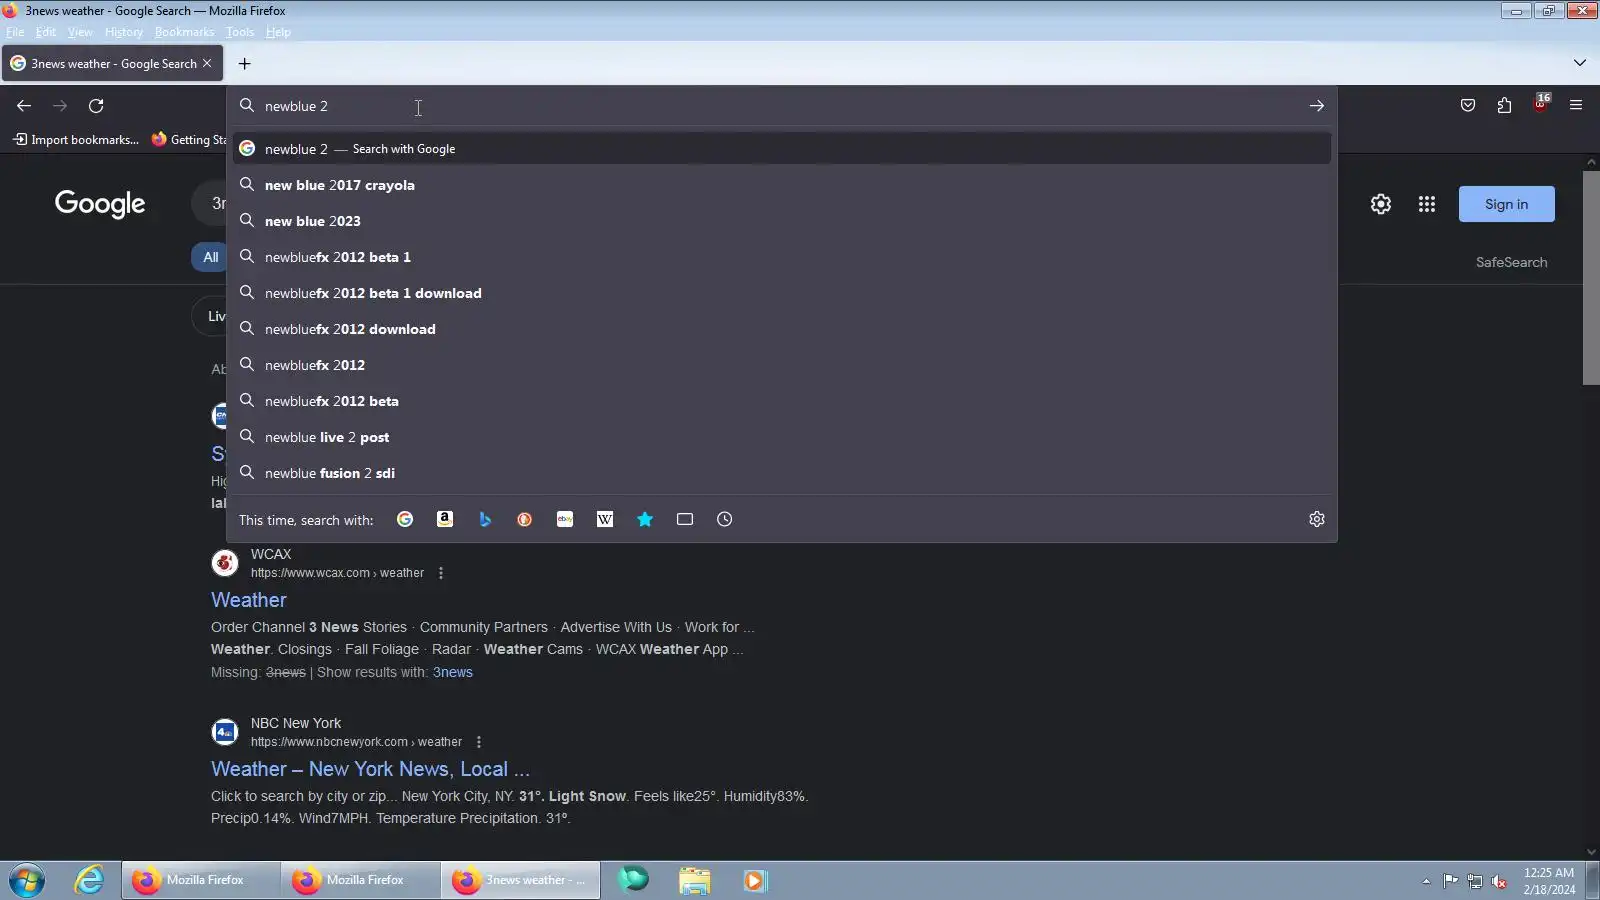Viewport: 1600px width, 900px height.
Task: Open Windows Explorer folder in taskbar
Action: click(x=694, y=880)
